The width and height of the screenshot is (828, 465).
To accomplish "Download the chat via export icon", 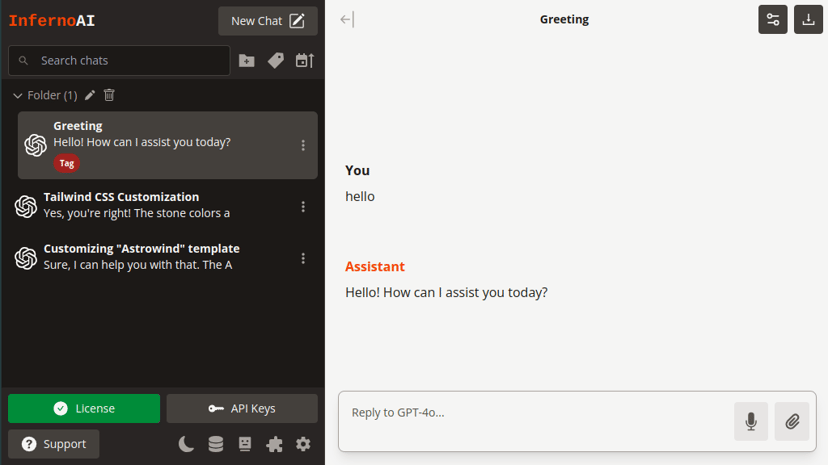I will (808, 20).
